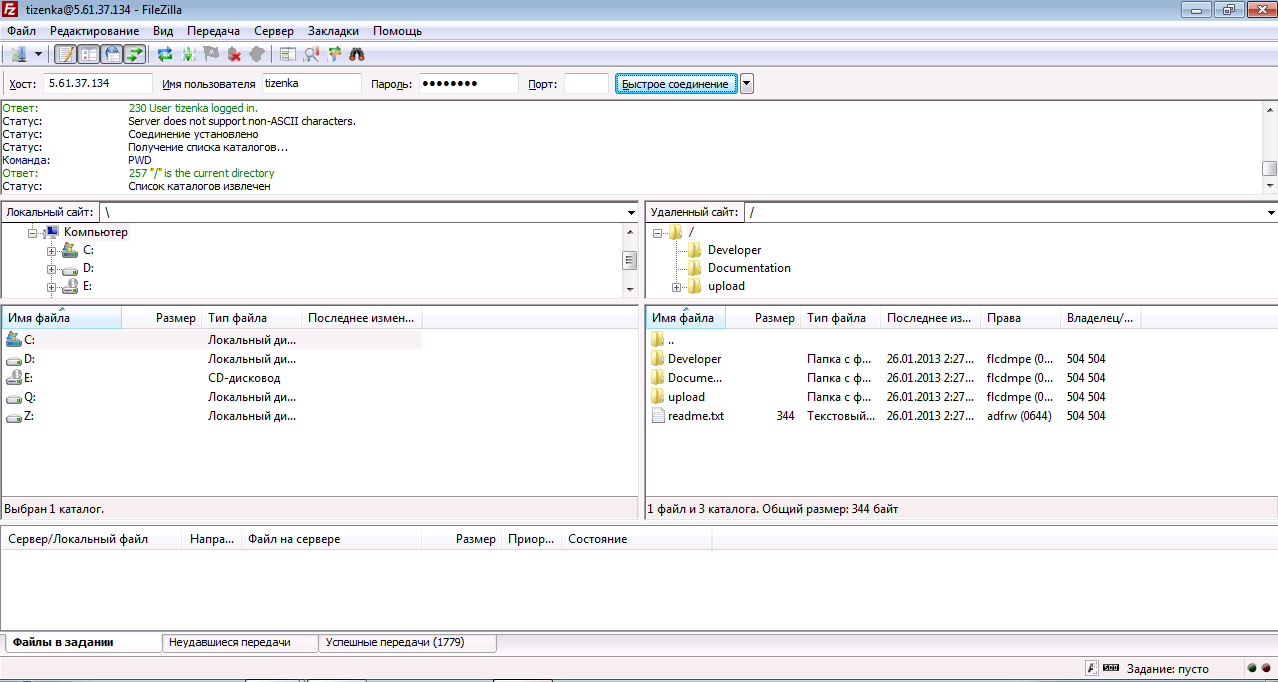Click the Имя пользователя input field
Image resolution: width=1278 pixels, height=682 pixels.
[x=312, y=84]
